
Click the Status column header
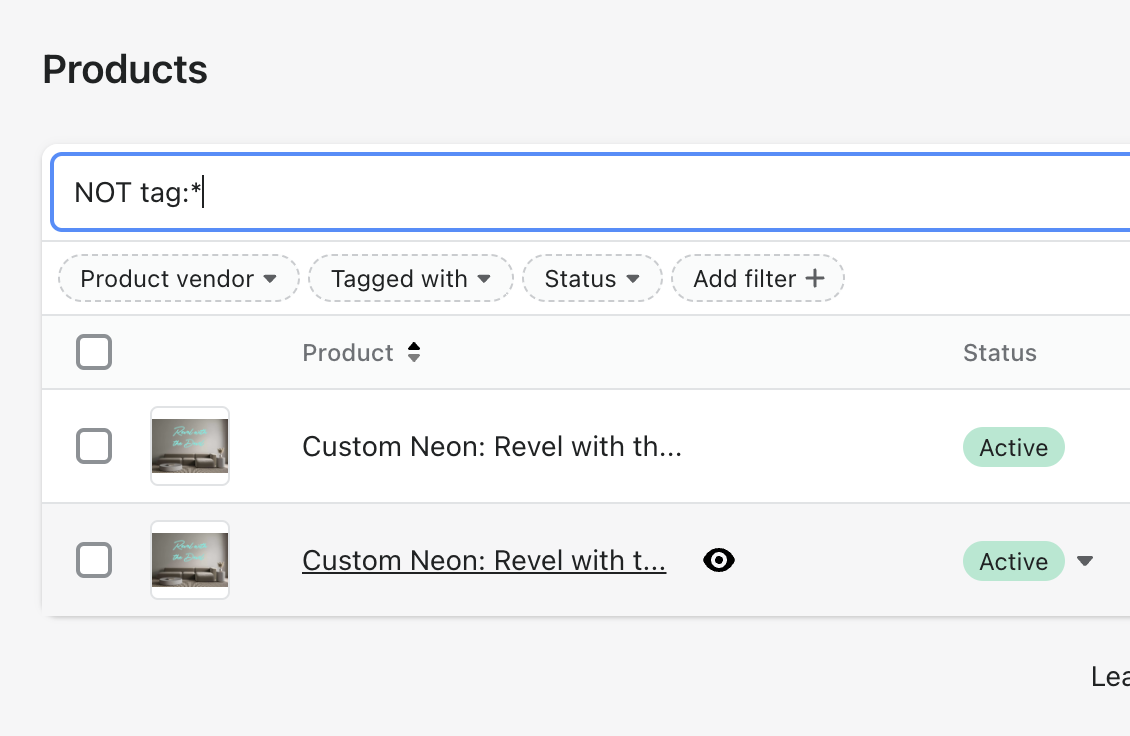click(999, 353)
